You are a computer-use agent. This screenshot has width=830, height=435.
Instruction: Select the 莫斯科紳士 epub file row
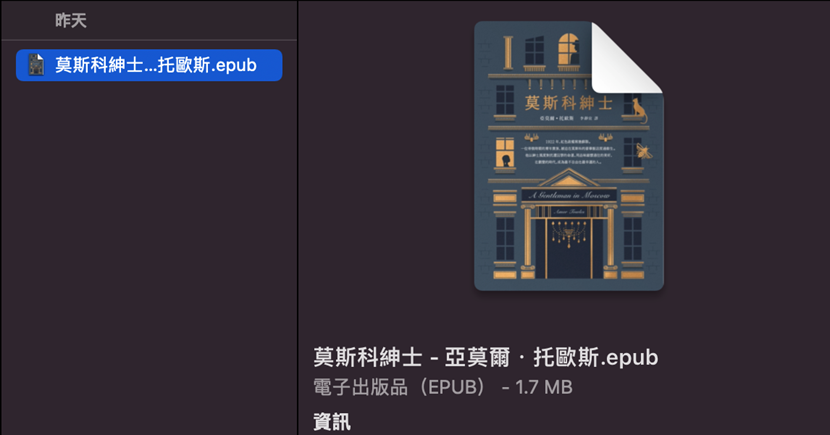(x=149, y=65)
